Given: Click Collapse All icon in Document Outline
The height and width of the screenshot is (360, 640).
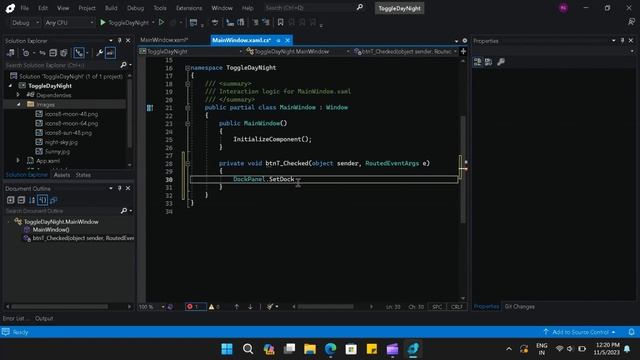Looking at the screenshot, I should point(21,200).
